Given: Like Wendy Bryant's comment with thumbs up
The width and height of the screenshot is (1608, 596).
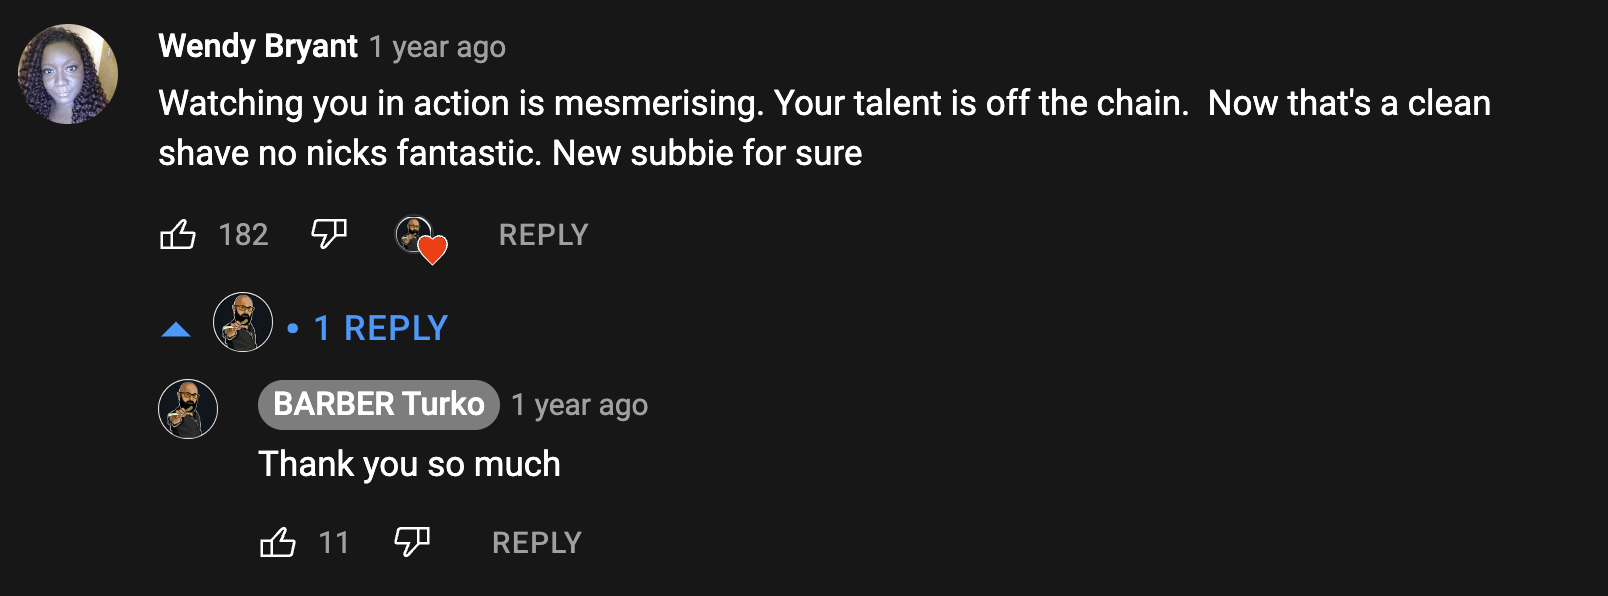Looking at the screenshot, I should (x=178, y=235).
